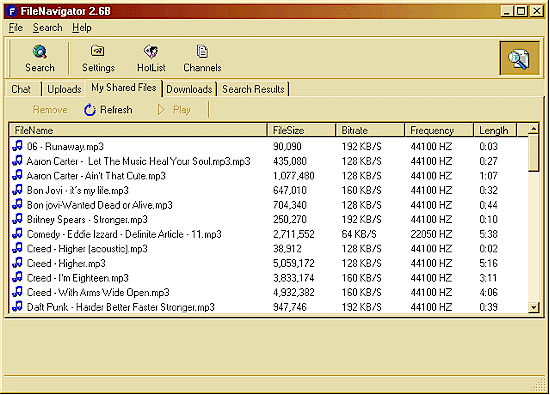Click the large document search icon at right
The image size is (550, 395).
click(519, 58)
